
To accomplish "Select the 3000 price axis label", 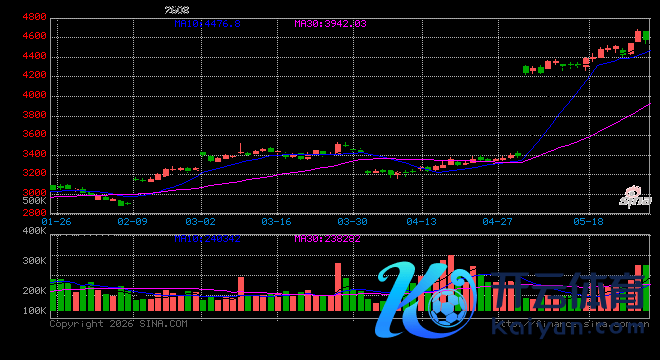I will tap(34, 193).
